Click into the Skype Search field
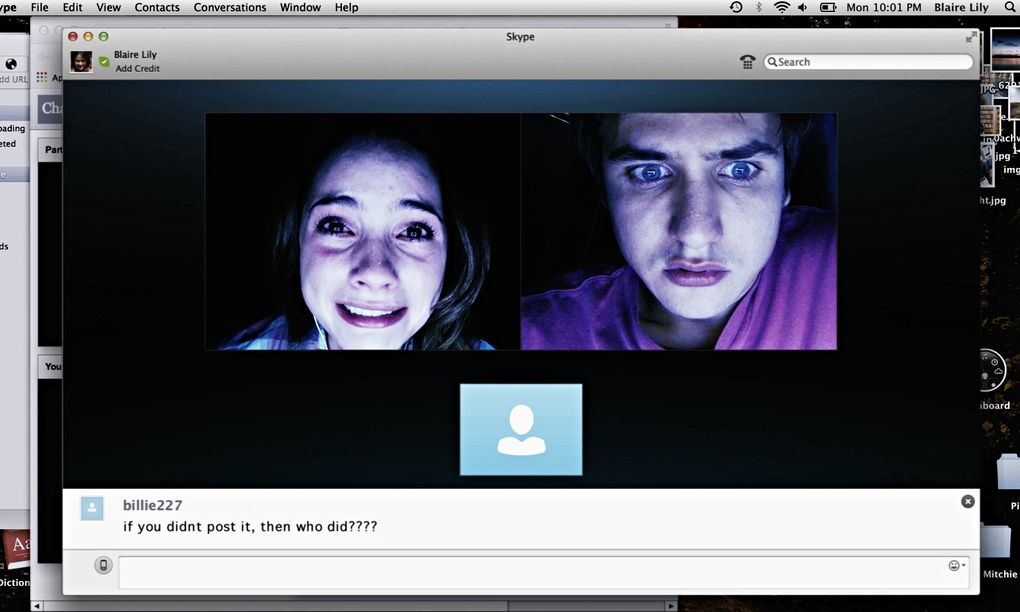1020x612 pixels. [x=868, y=62]
